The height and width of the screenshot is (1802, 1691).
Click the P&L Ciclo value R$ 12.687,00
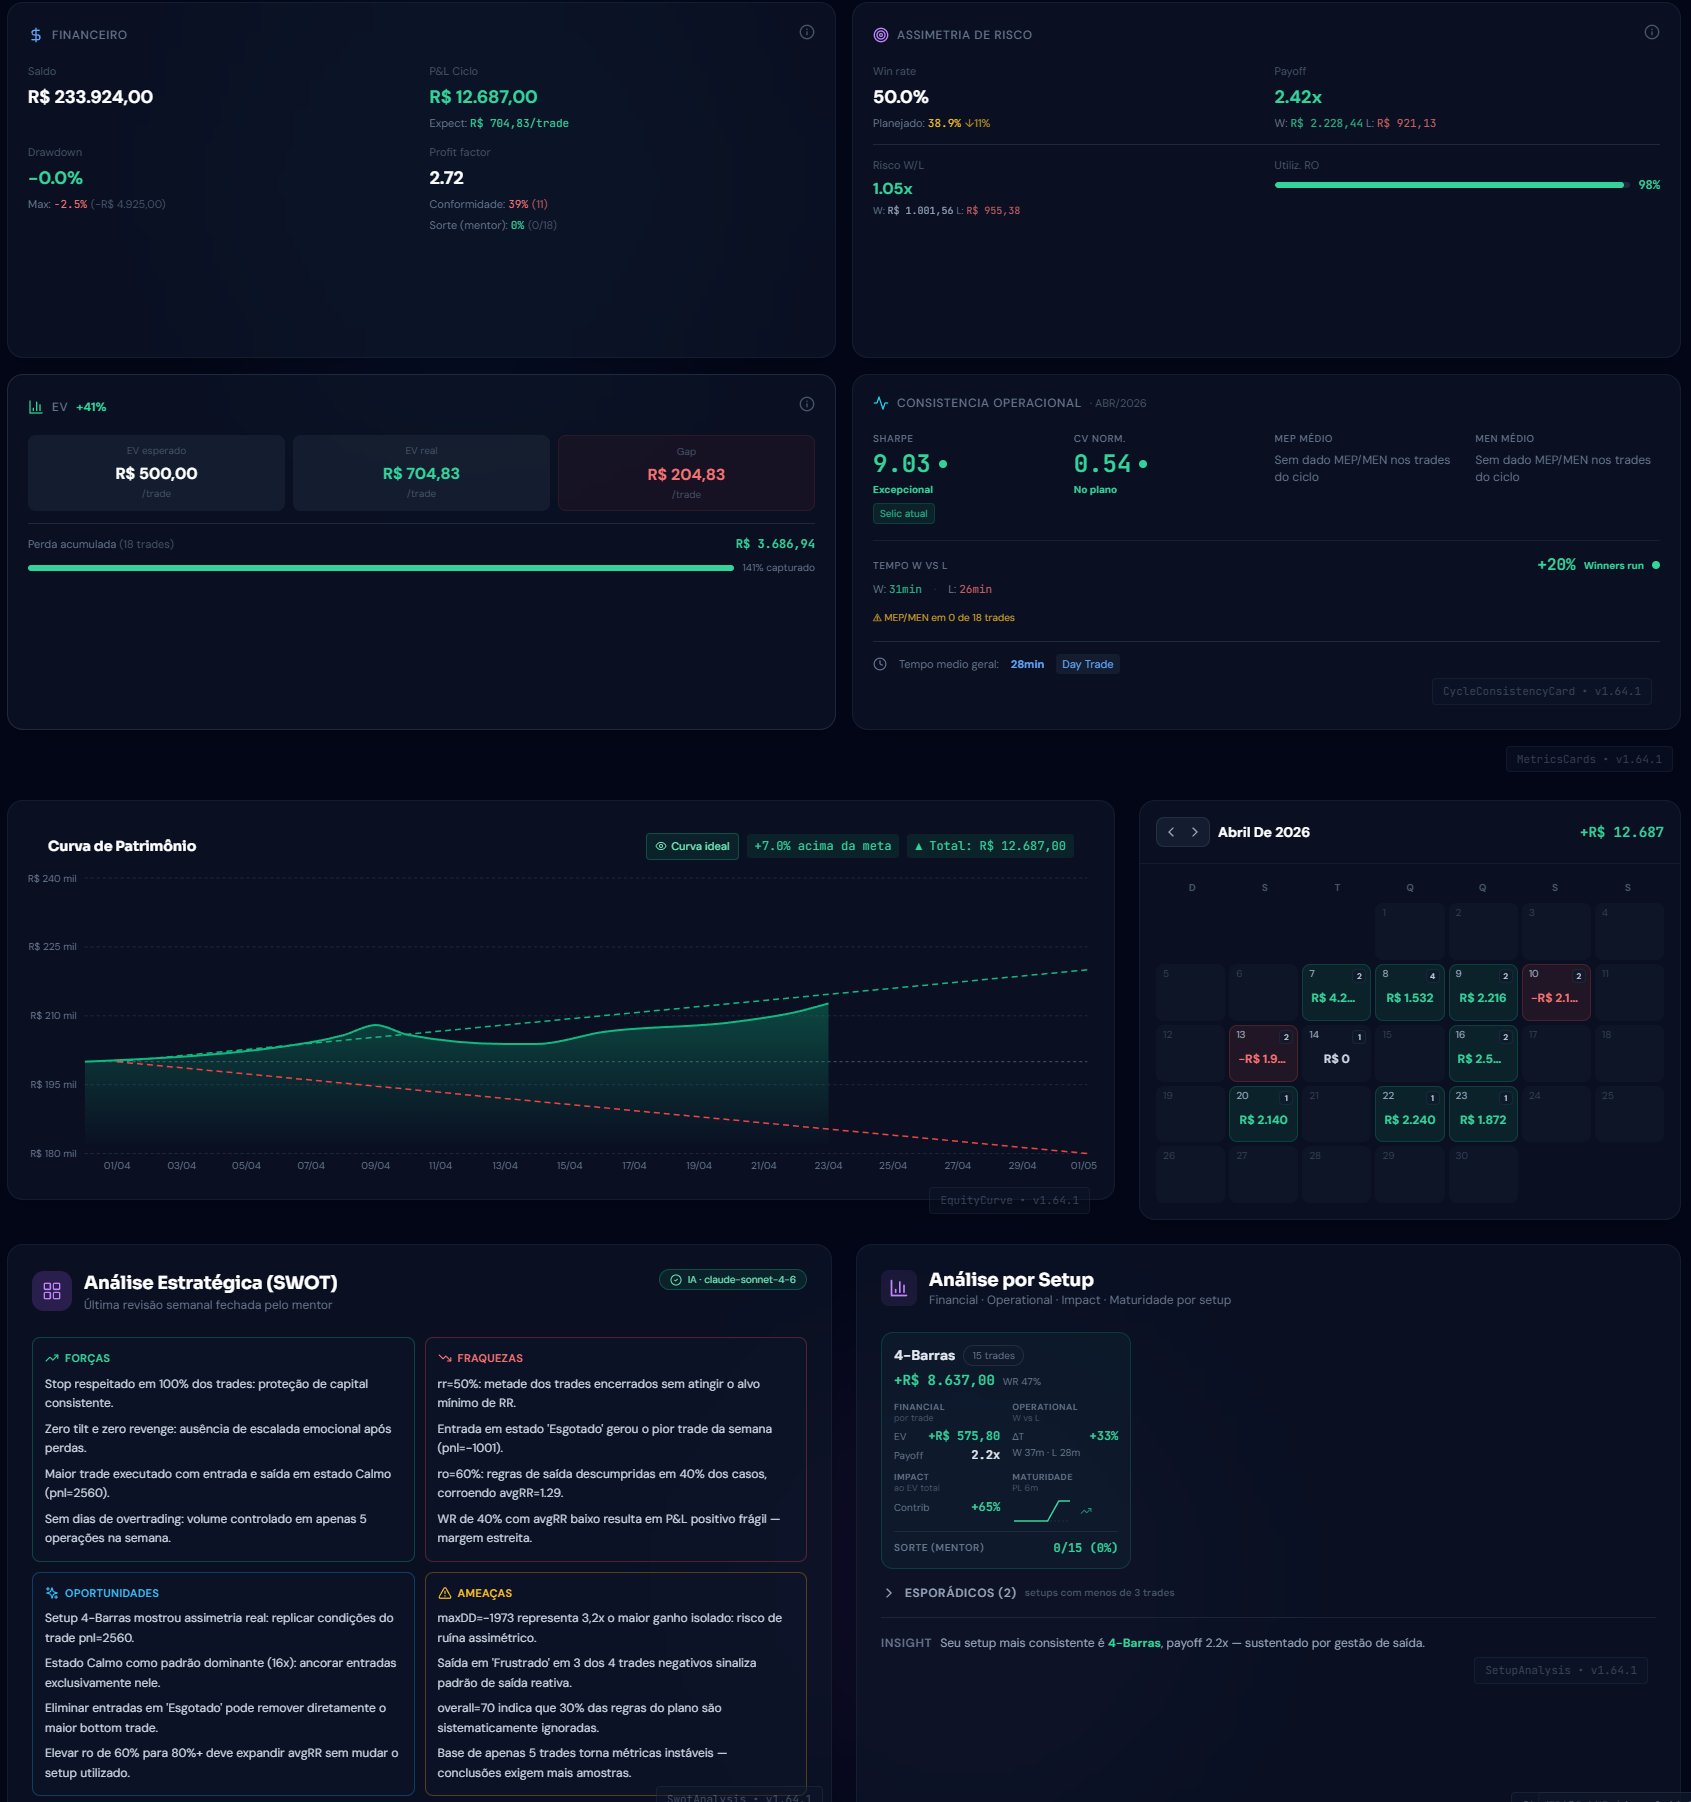(x=483, y=97)
